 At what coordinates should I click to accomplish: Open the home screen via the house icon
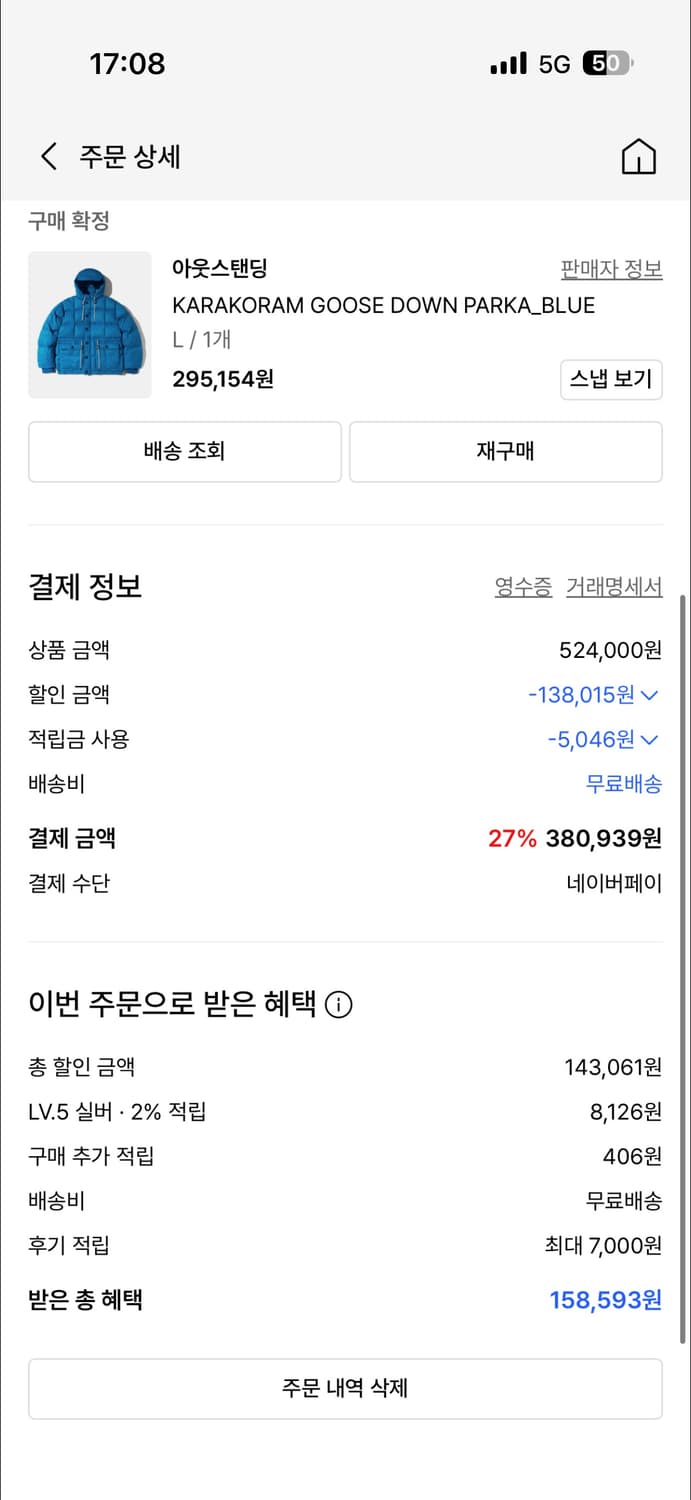(x=639, y=157)
